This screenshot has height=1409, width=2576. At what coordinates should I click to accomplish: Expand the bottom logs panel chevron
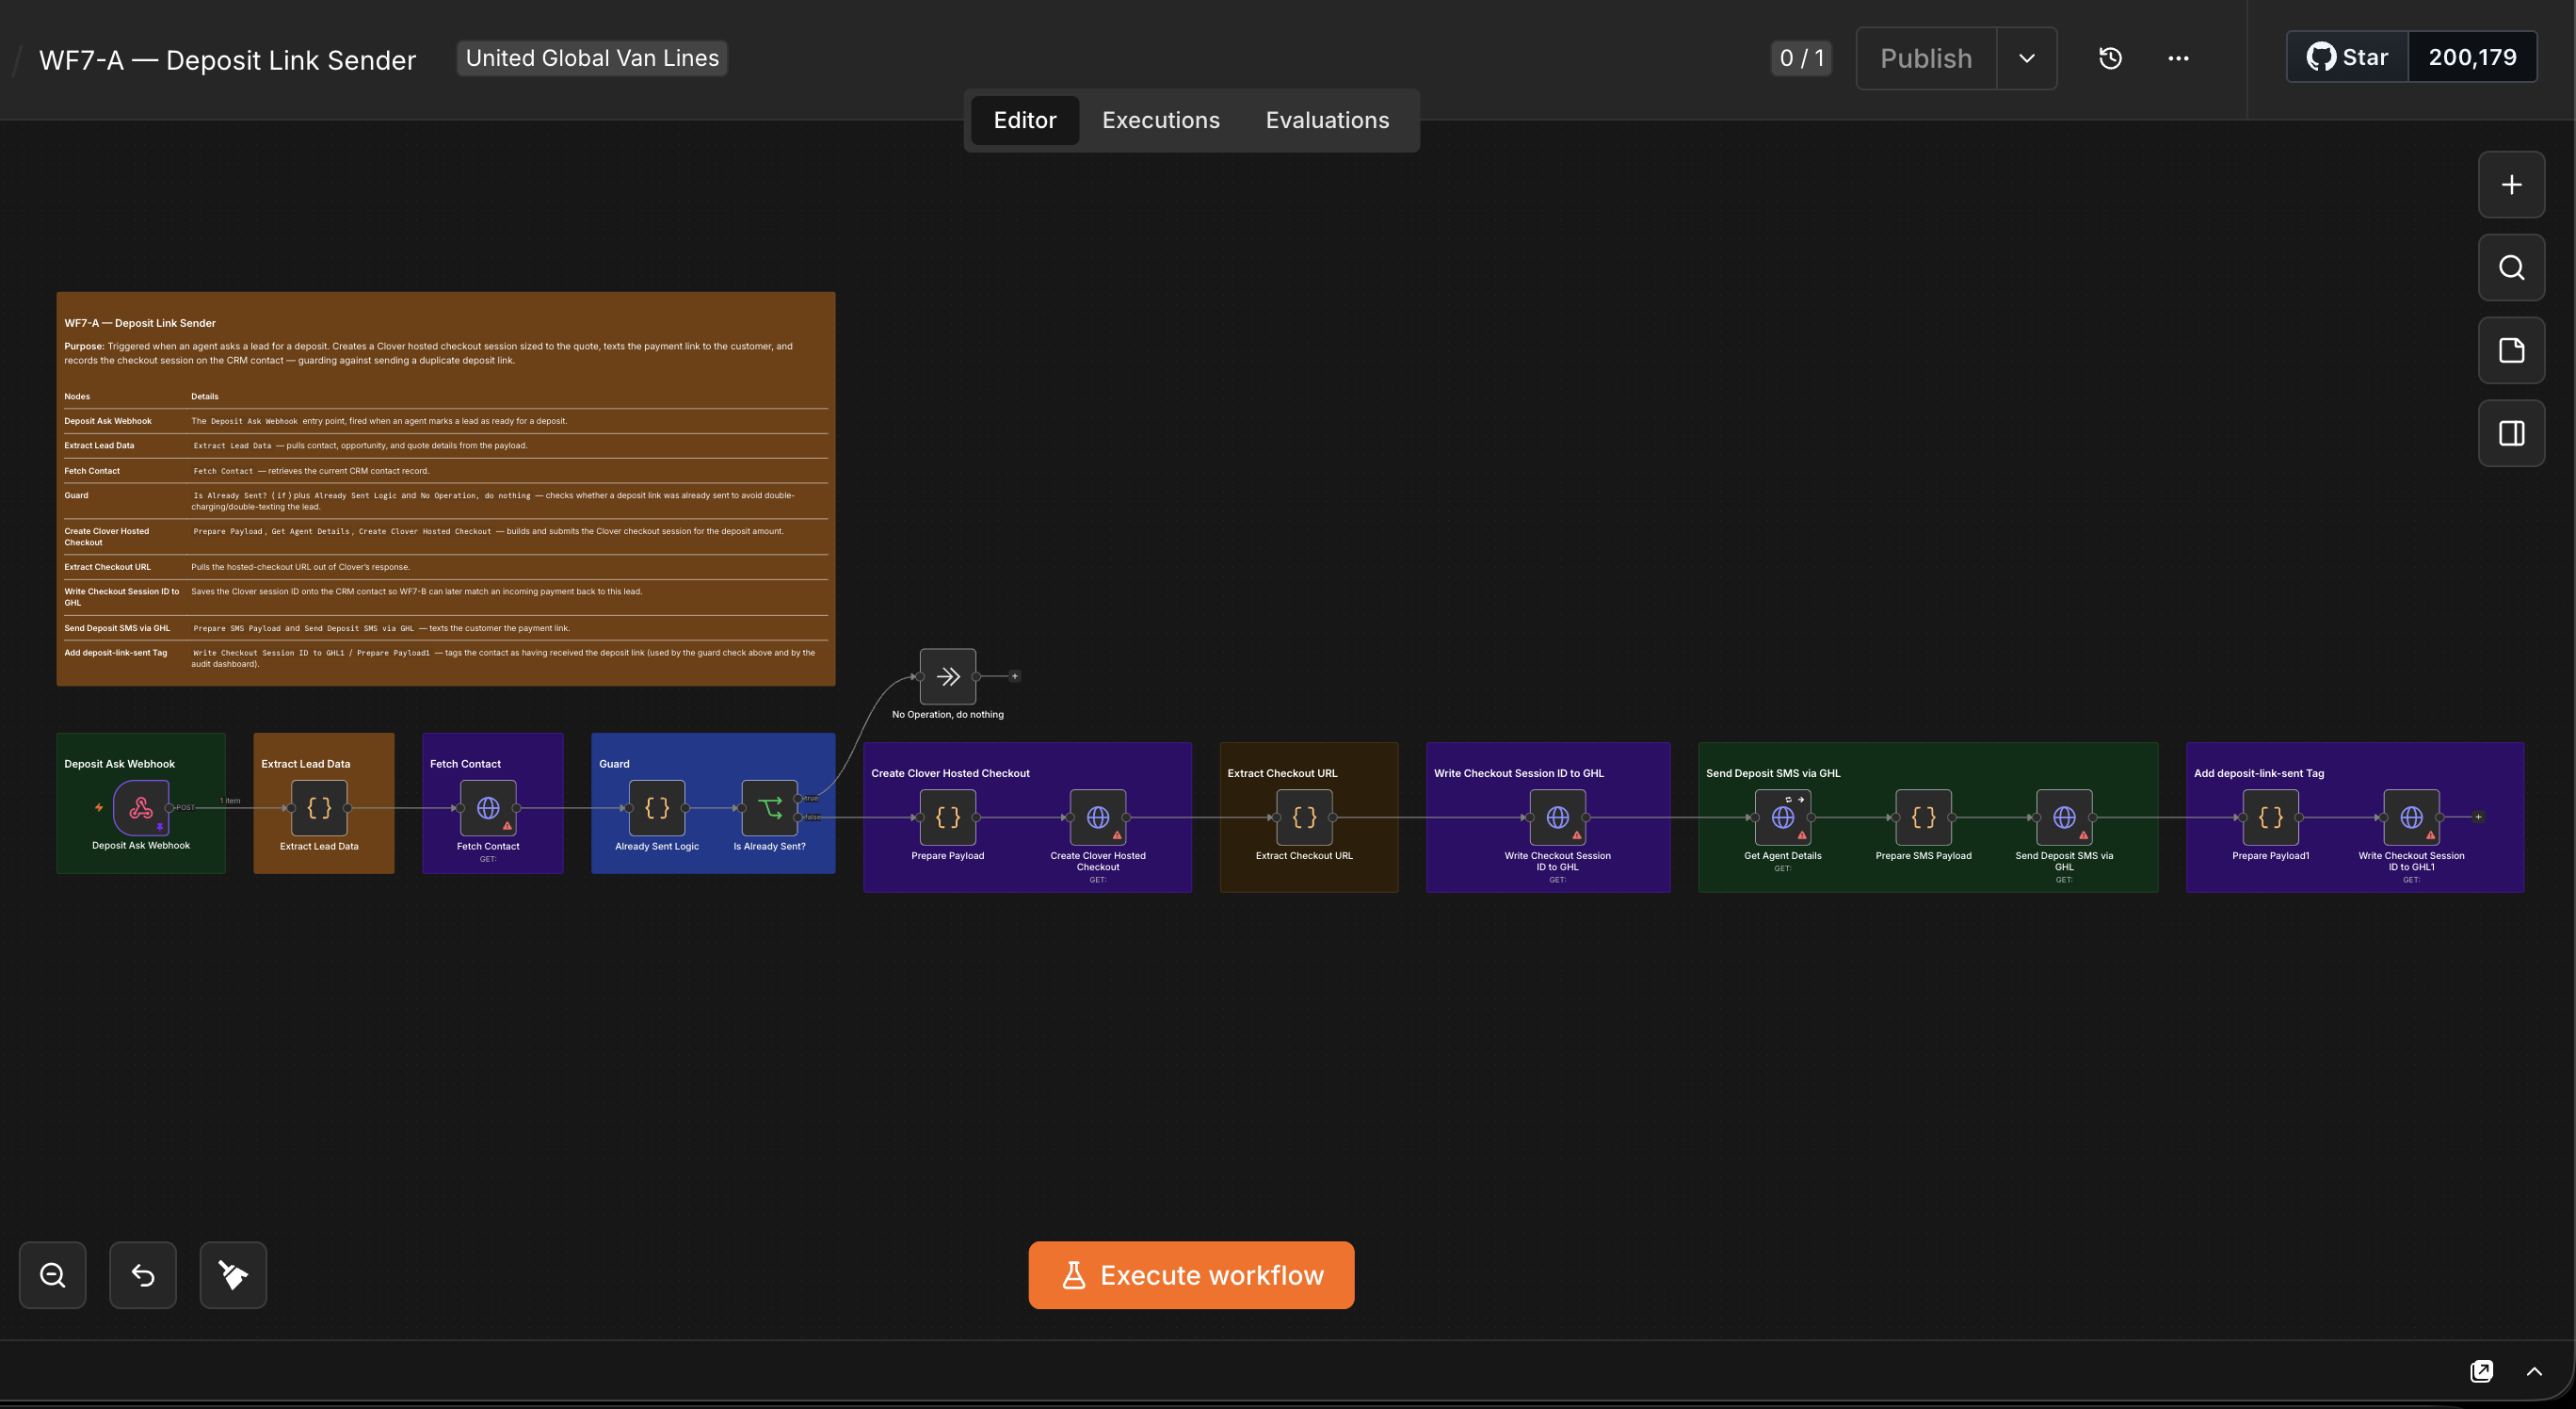[x=2534, y=1371]
